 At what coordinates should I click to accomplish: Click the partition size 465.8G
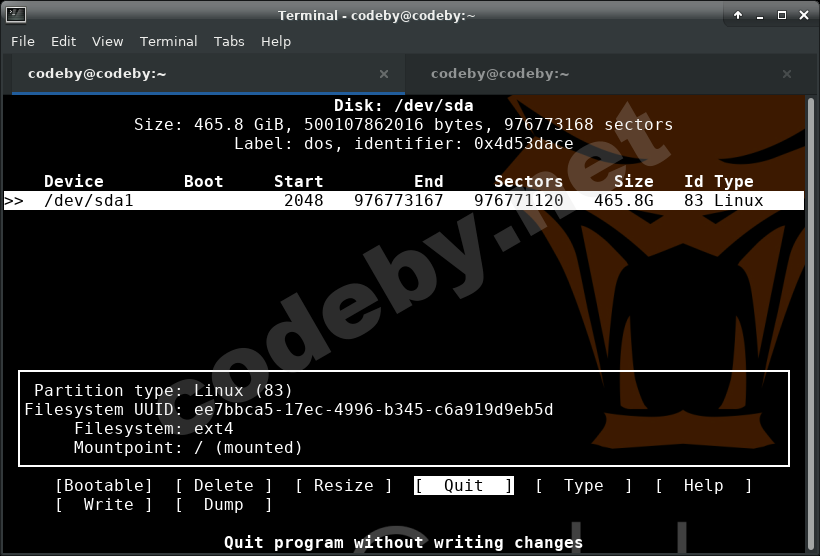pos(623,200)
